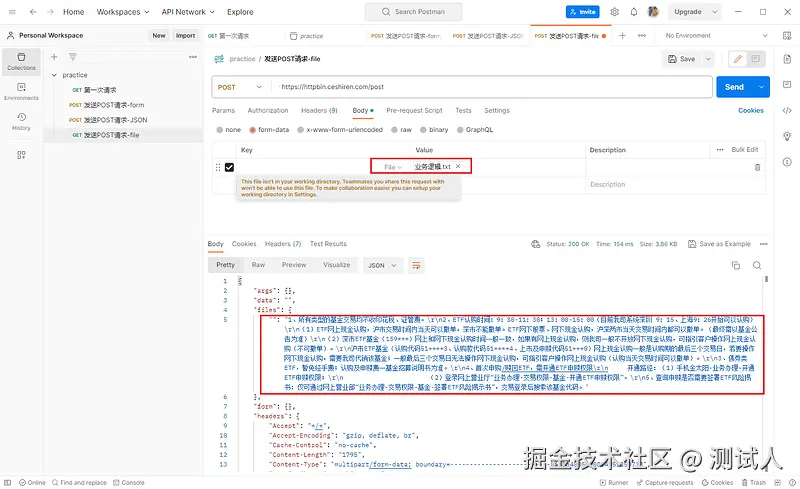The image size is (800, 489).
Task: Switch to the Authorization tab
Action: coord(268,110)
